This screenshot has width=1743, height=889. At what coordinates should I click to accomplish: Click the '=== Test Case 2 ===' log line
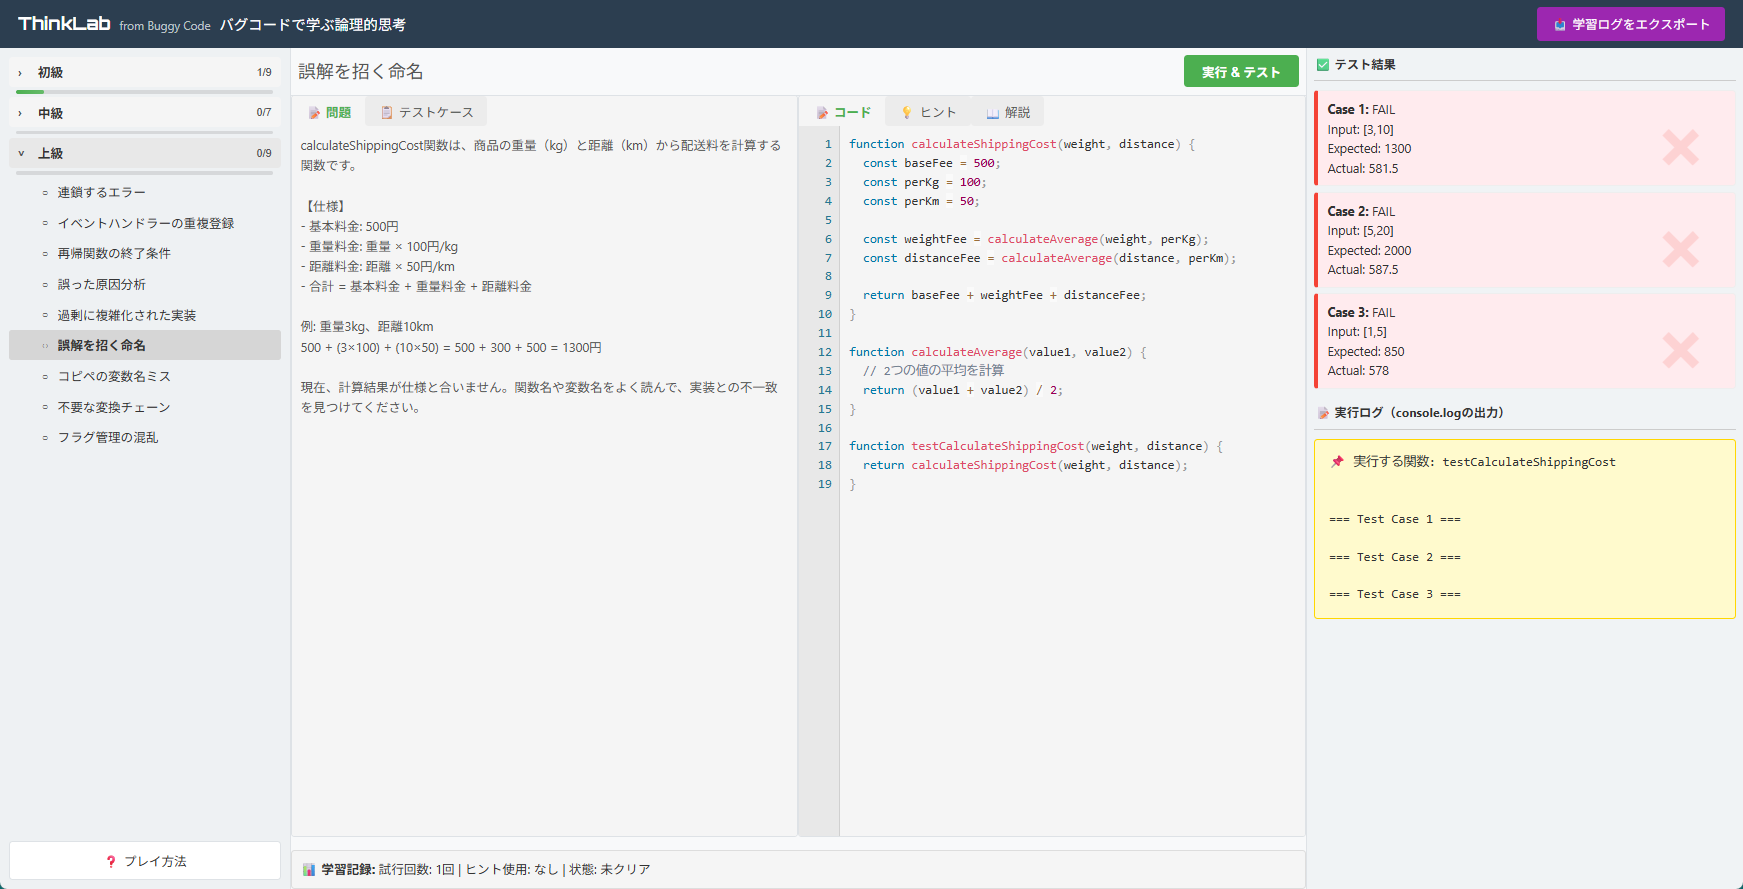[1395, 557]
